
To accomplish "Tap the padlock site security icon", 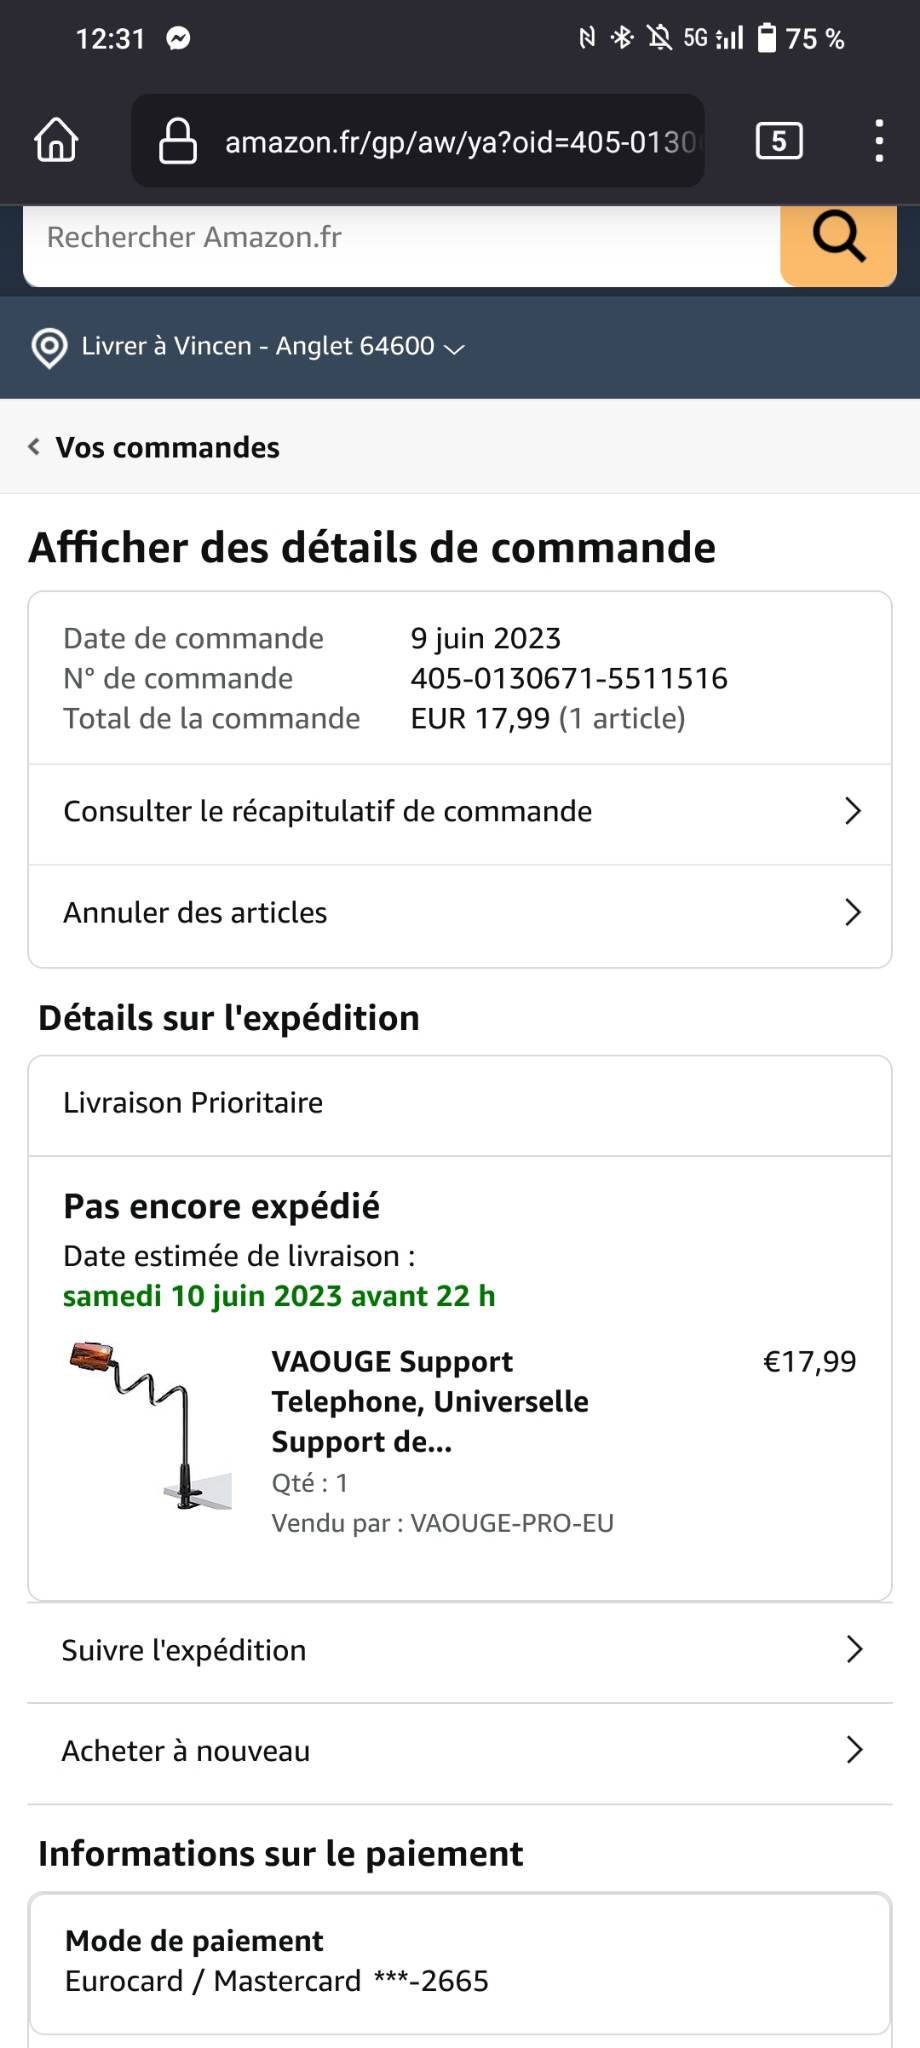I will tap(178, 141).
